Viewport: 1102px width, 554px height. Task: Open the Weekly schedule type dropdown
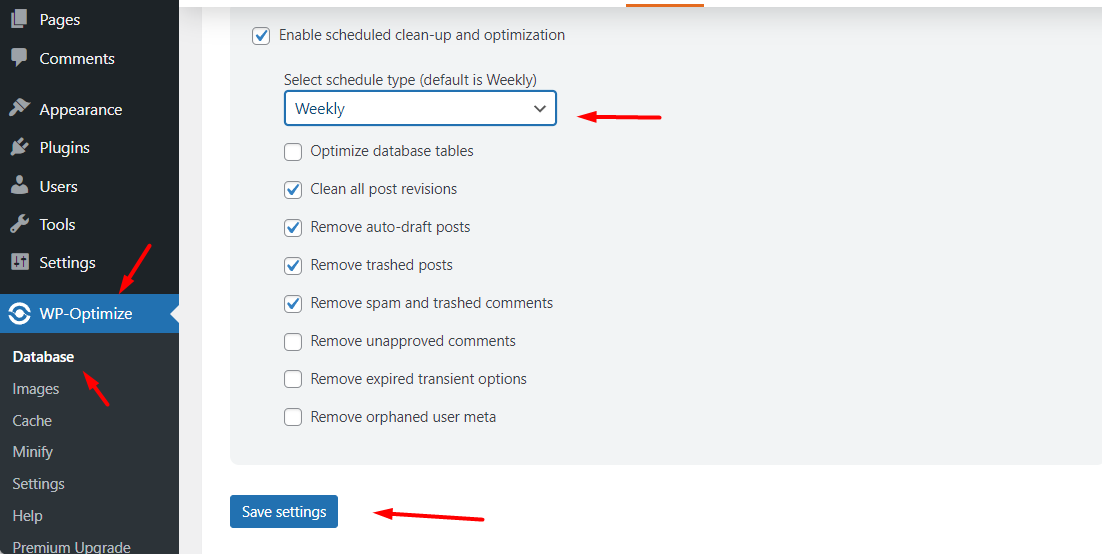click(x=420, y=109)
